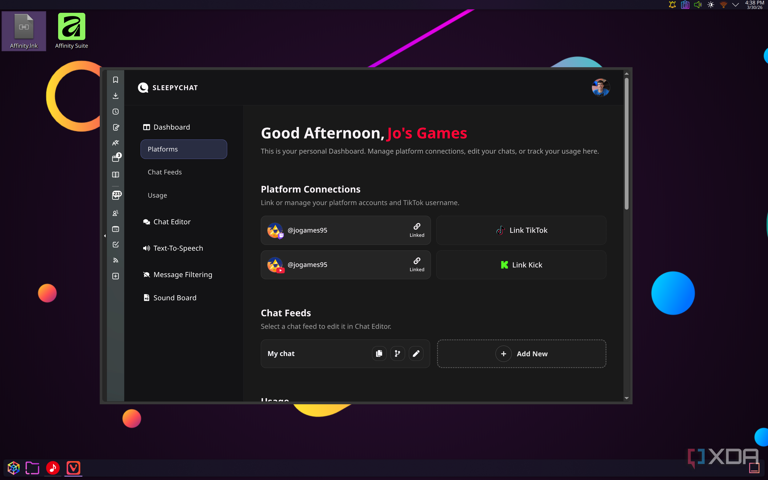Open the Reading List book icon in the sidebar
Image resolution: width=768 pixels, height=480 pixels.
[116, 175]
